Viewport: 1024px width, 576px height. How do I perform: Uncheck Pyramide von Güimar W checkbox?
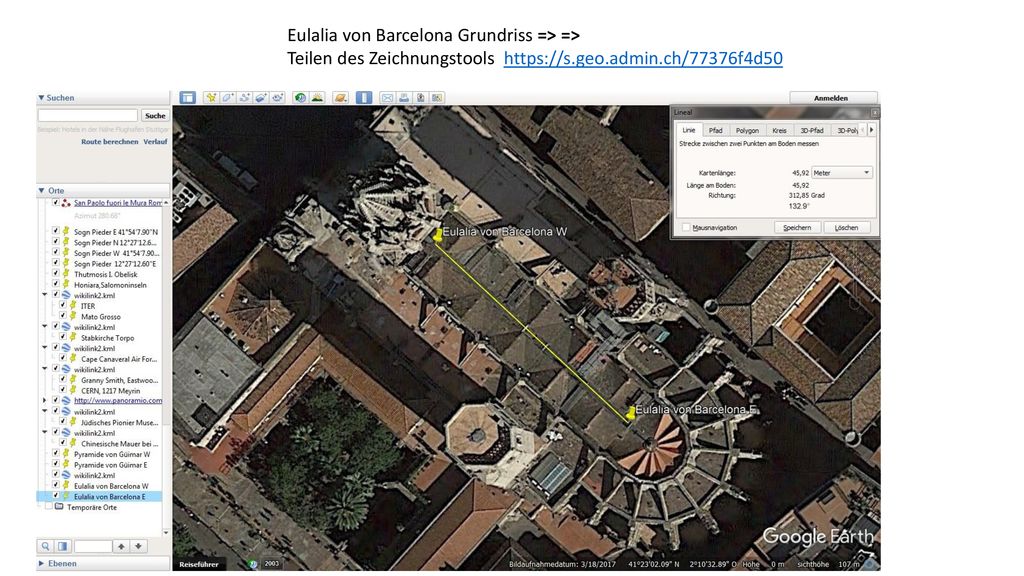[x=56, y=454]
